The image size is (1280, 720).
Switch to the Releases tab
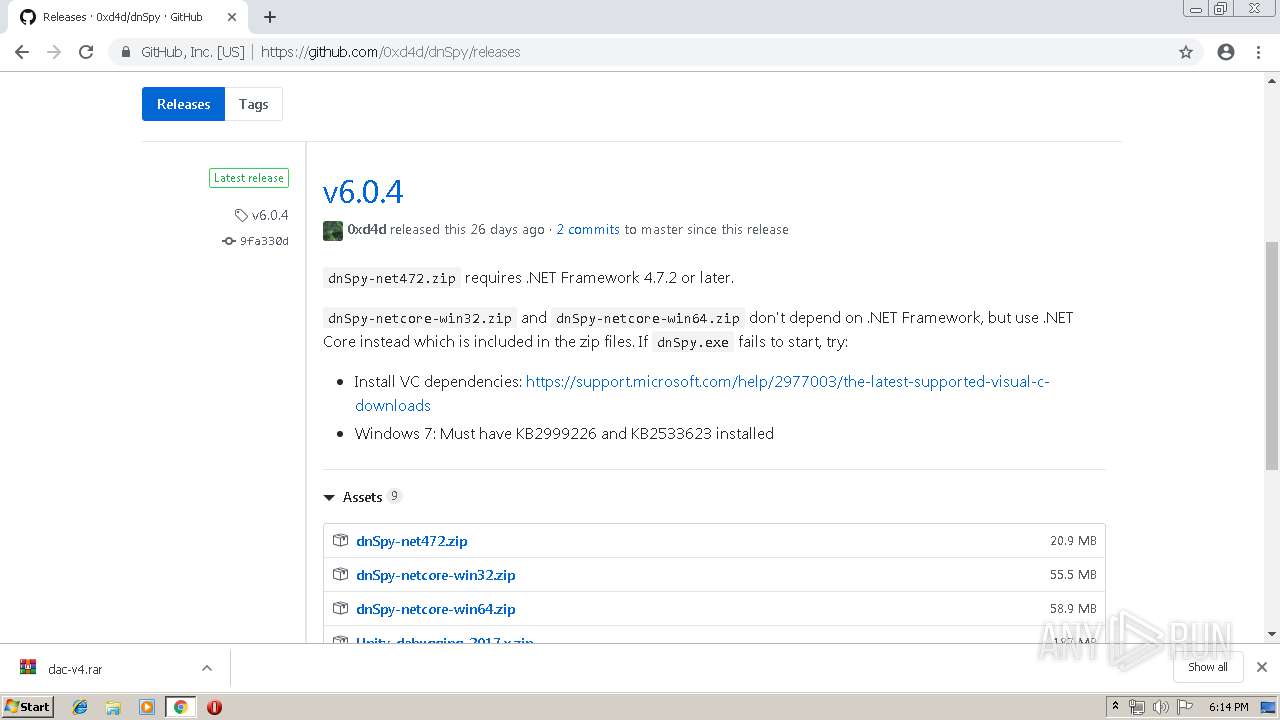pyautogui.click(x=183, y=104)
